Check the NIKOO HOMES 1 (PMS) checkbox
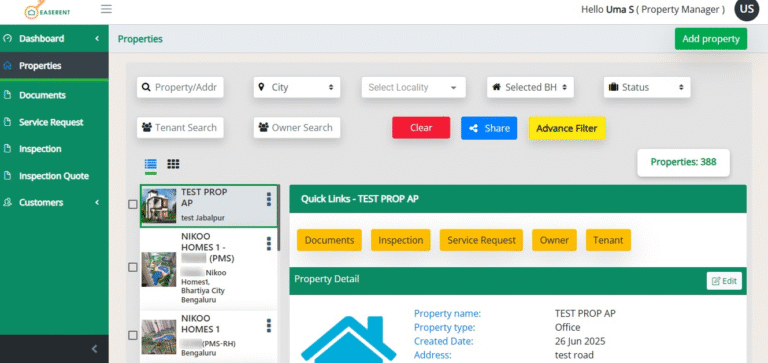The height and width of the screenshot is (363, 768). pyautogui.click(x=133, y=267)
